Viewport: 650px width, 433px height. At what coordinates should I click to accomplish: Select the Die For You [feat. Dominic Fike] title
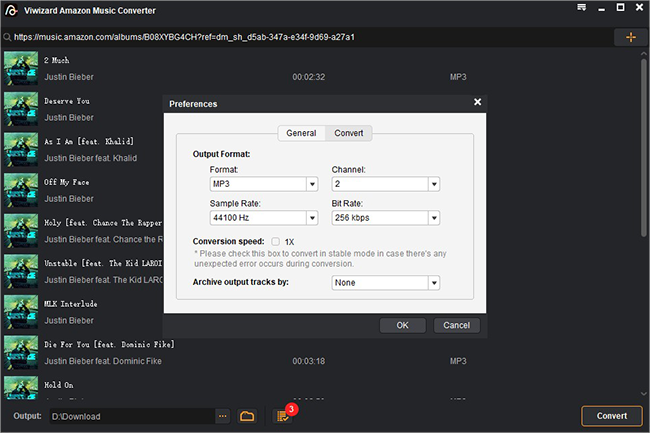109,345
